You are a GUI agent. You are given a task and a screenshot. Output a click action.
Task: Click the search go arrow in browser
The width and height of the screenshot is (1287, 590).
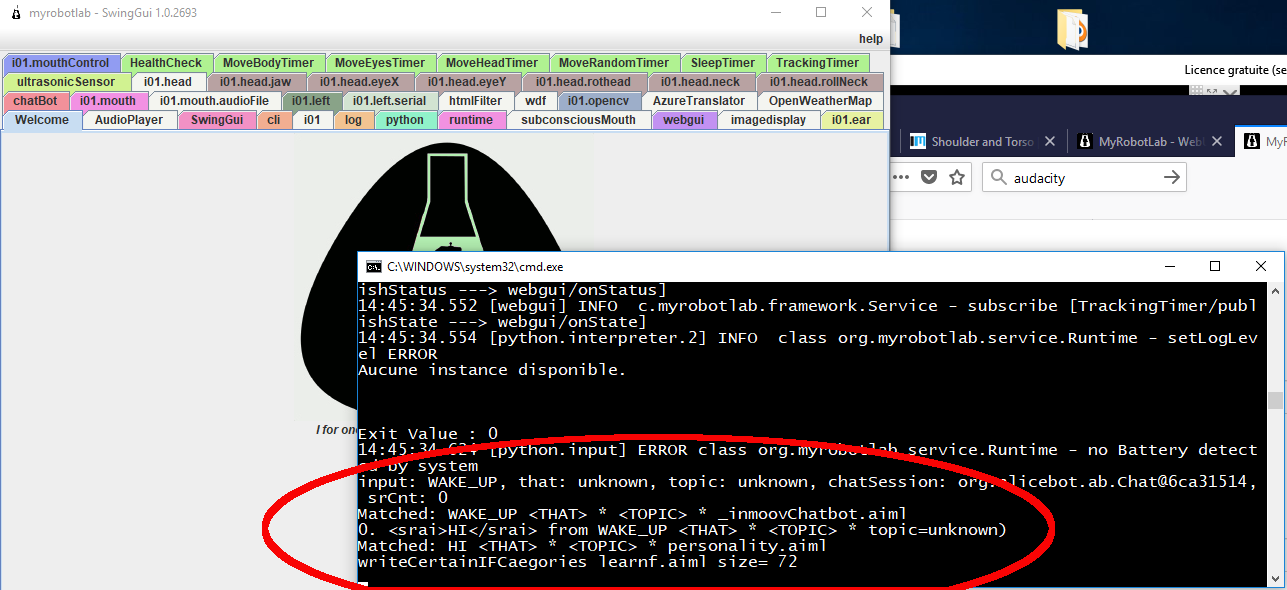point(1172,178)
